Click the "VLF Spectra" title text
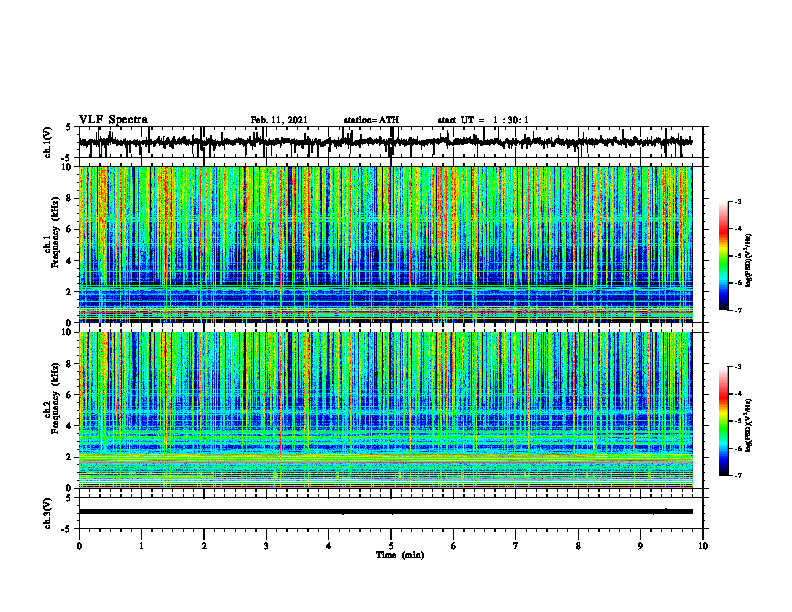The image size is (792, 612). coord(113,120)
